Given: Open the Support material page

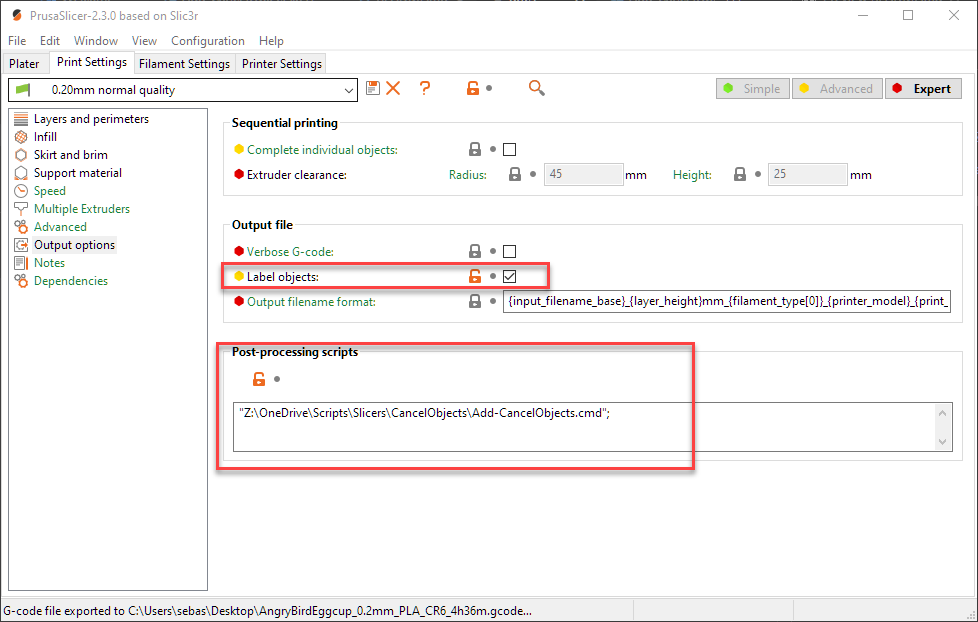Looking at the screenshot, I should pos(78,173).
